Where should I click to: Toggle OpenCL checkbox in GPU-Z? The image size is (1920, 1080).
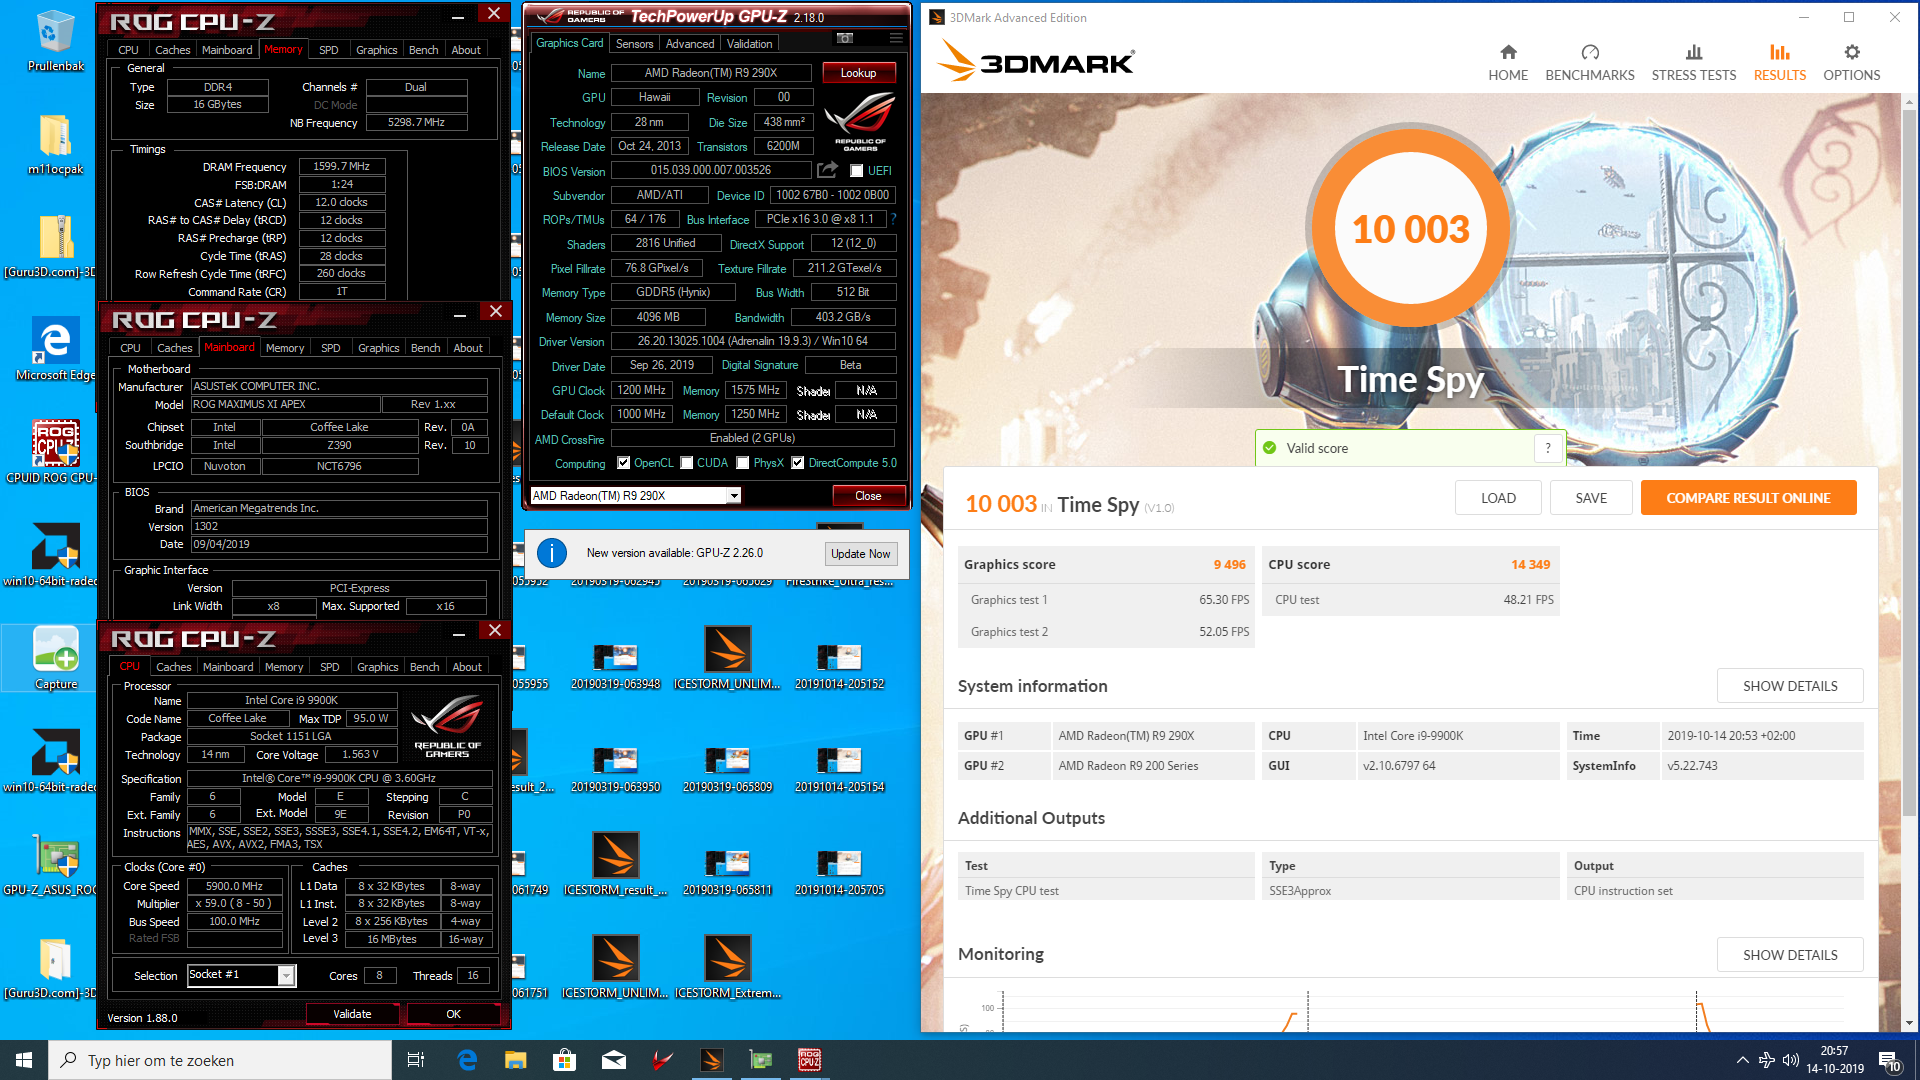[x=624, y=463]
